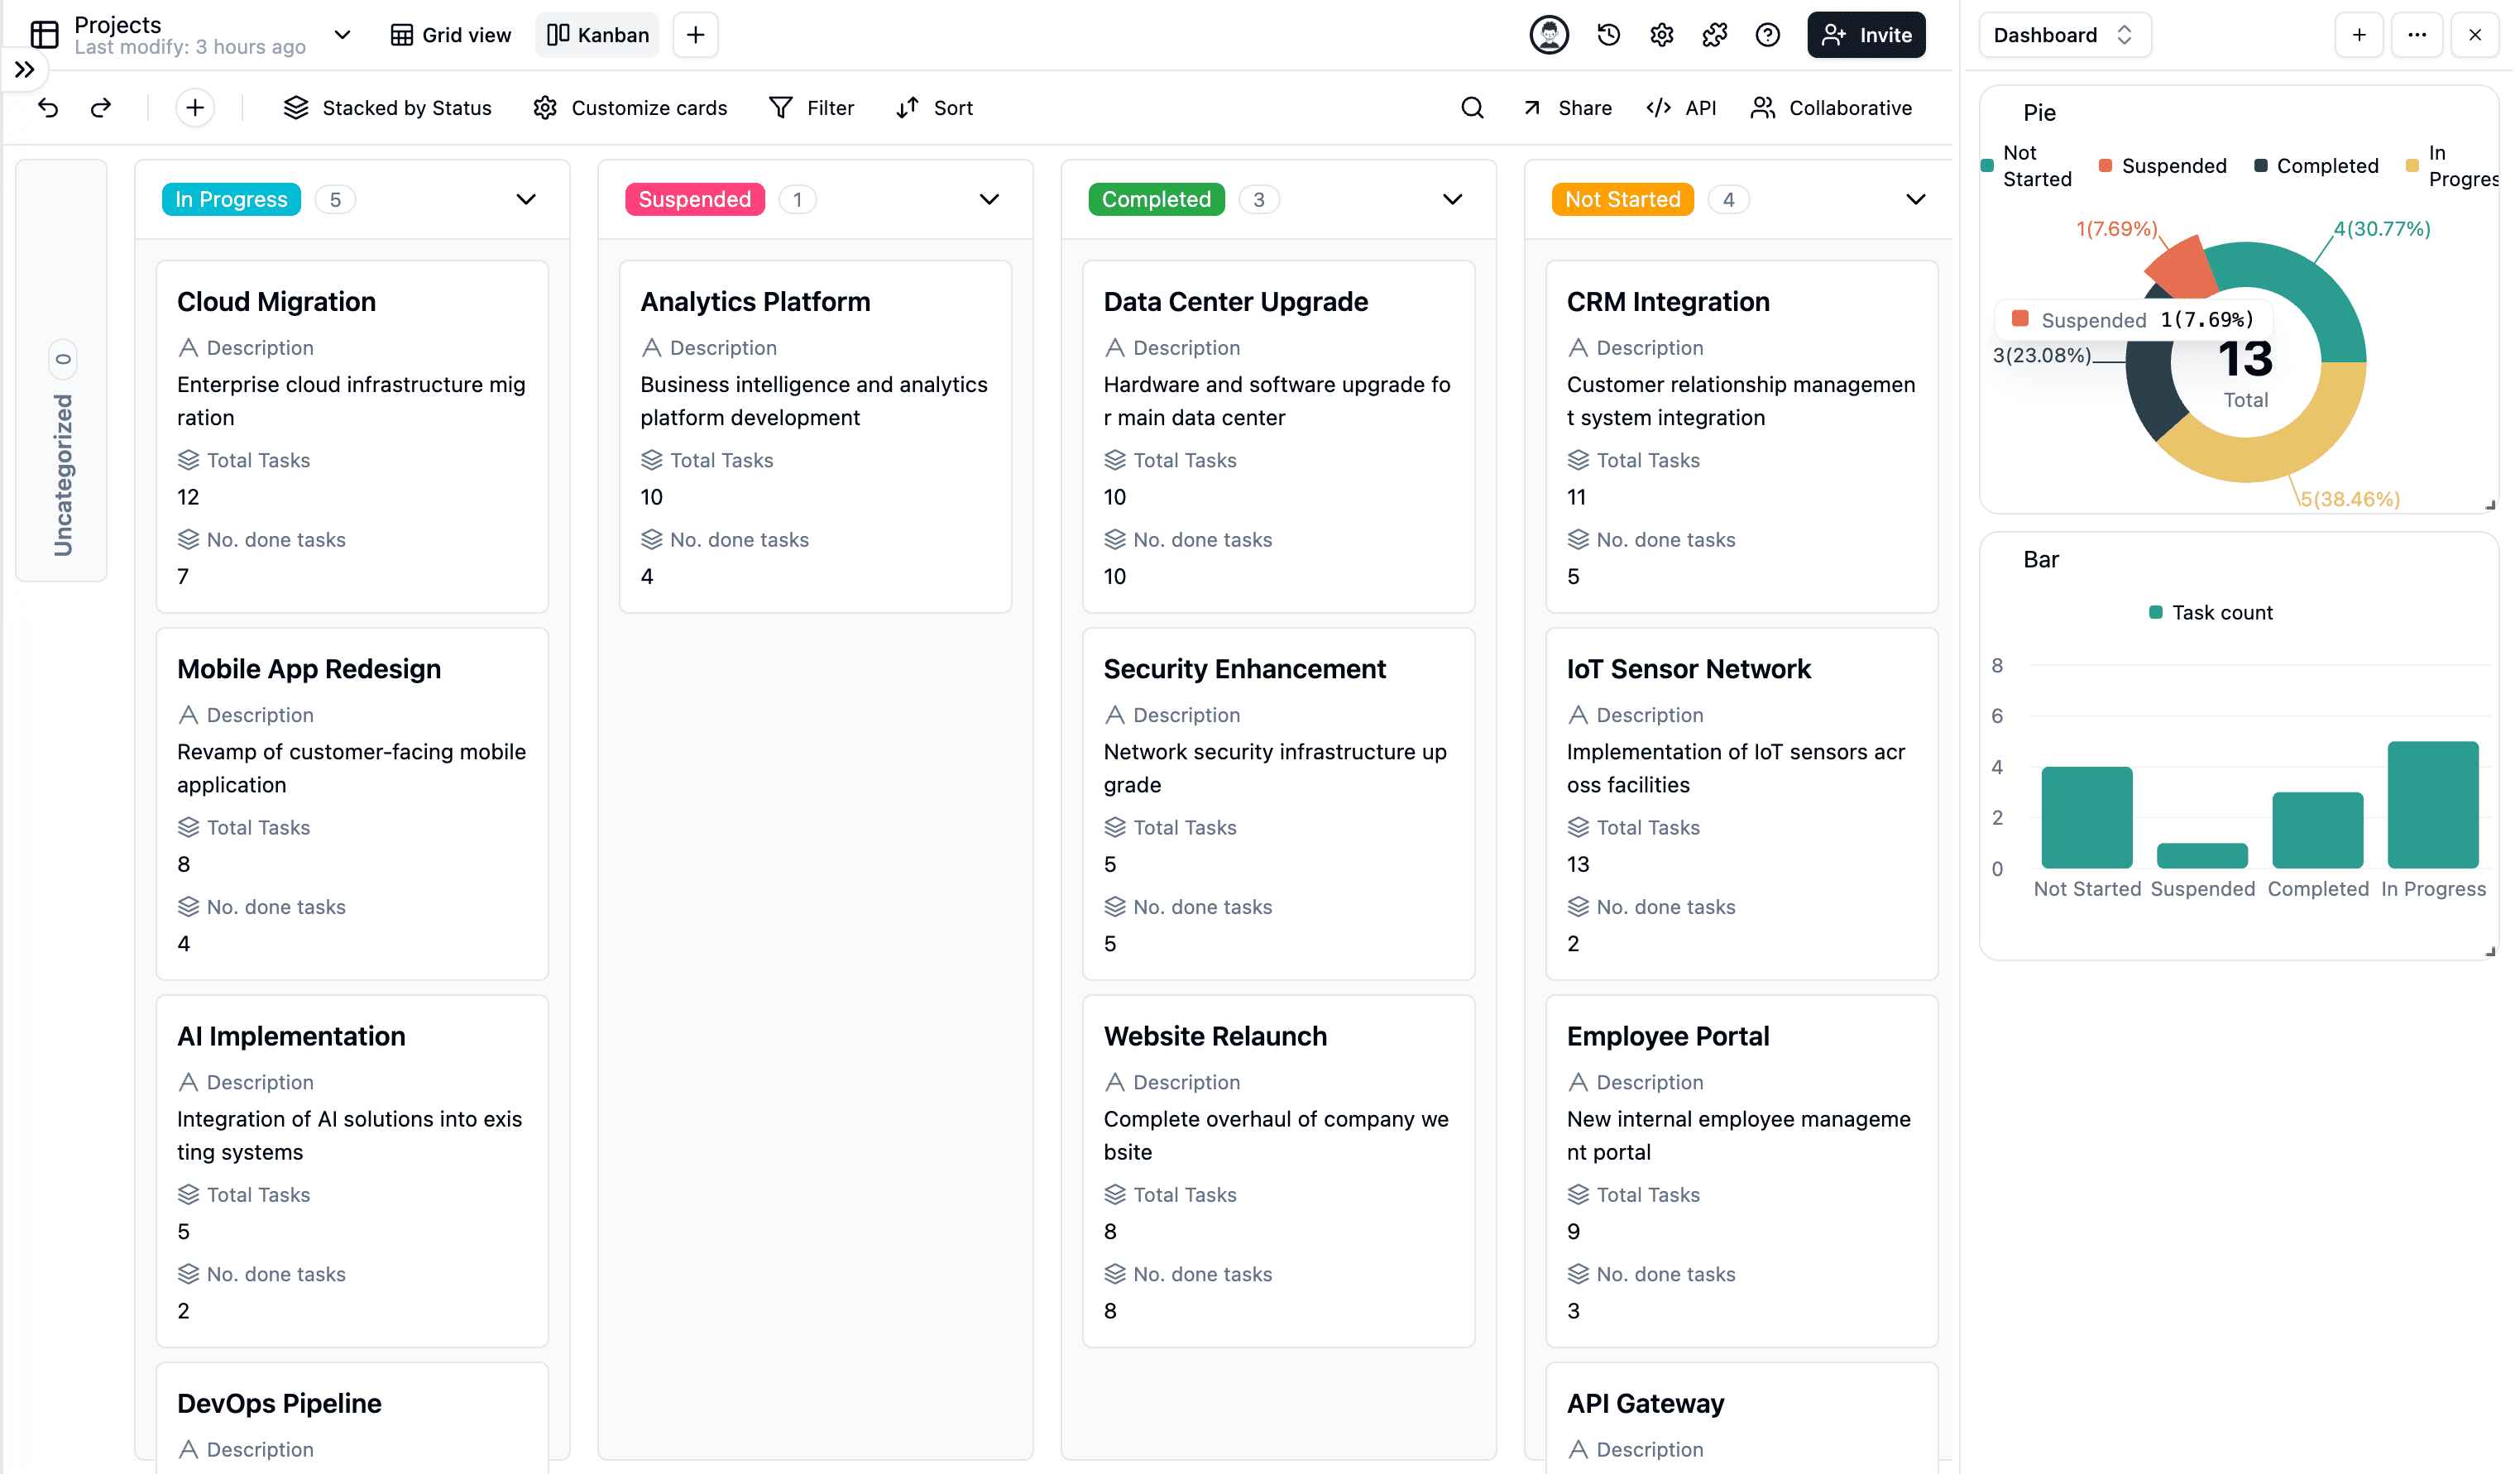Screen dimensions: 2520x1474
Task: Open the datasheet settings gear icon
Action: tap(1661, 34)
